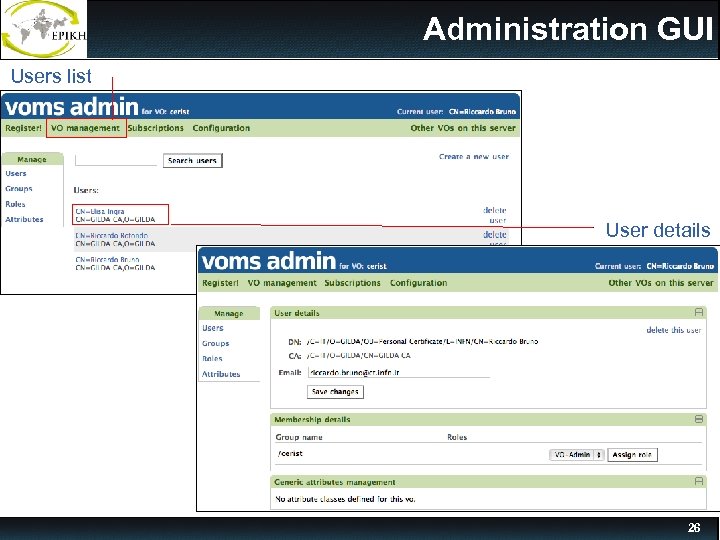Open VO management in users list window
Viewport: 720px width, 540px height.
click(86, 128)
